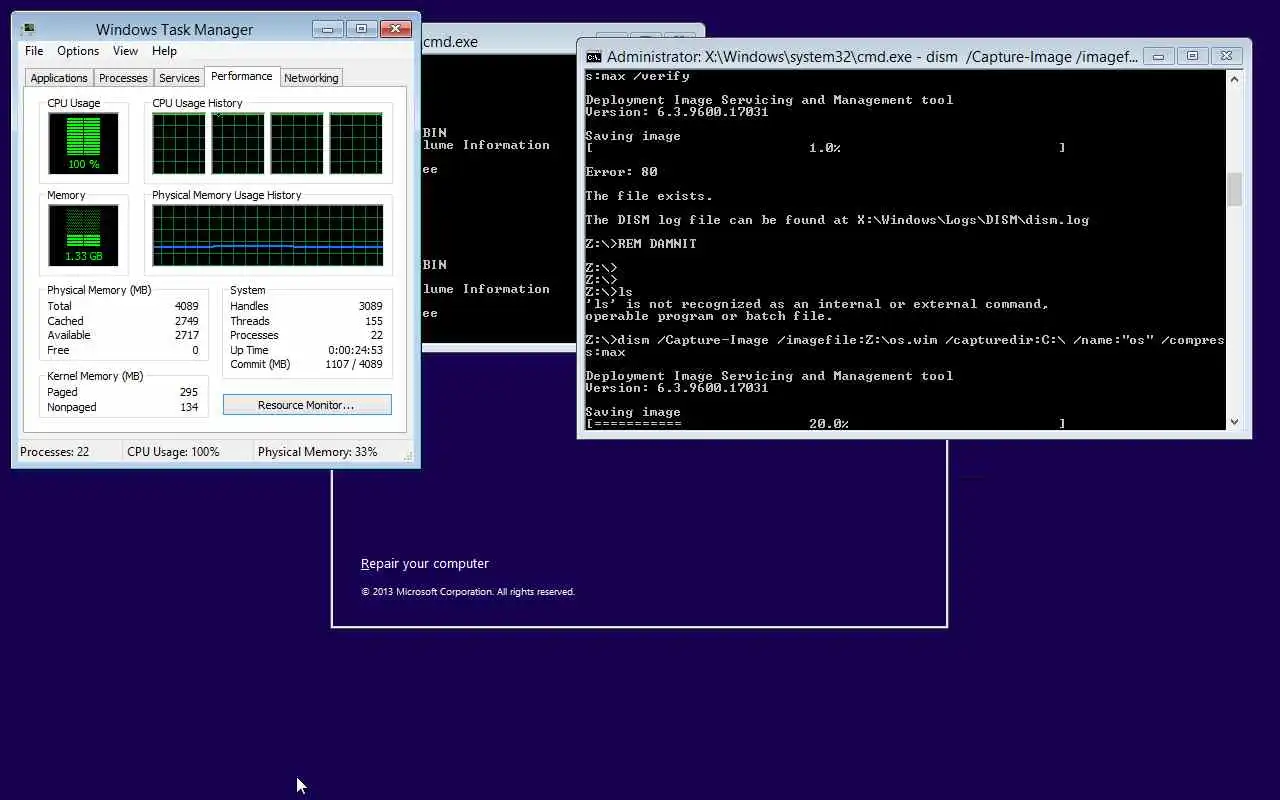Viewport: 1280px width, 800px height.
Task: Open the Options menu in Task Manager
Action: coord(78,51)
